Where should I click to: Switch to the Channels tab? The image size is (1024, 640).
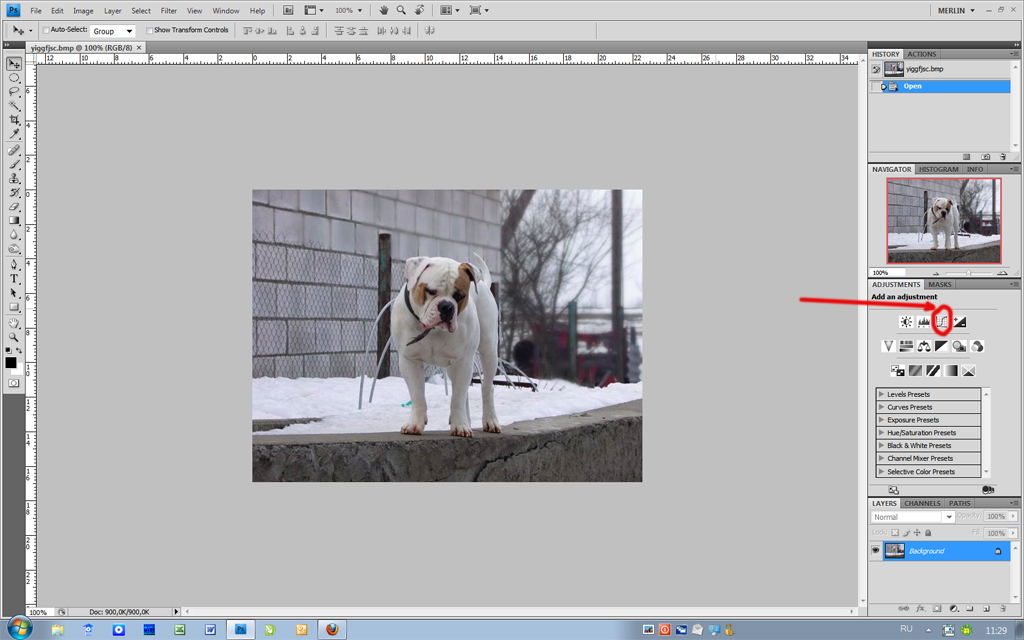pyautogui.click(x=922, y=503)
